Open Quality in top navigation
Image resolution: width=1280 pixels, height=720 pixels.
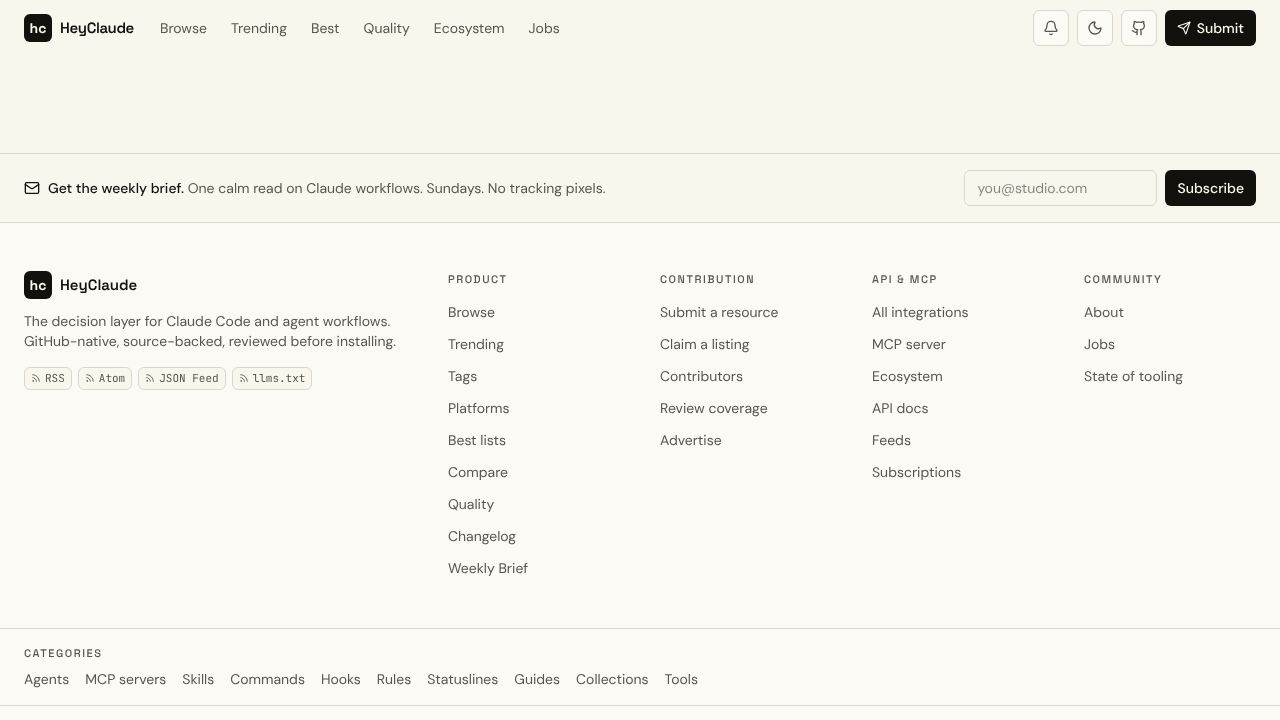386,28
